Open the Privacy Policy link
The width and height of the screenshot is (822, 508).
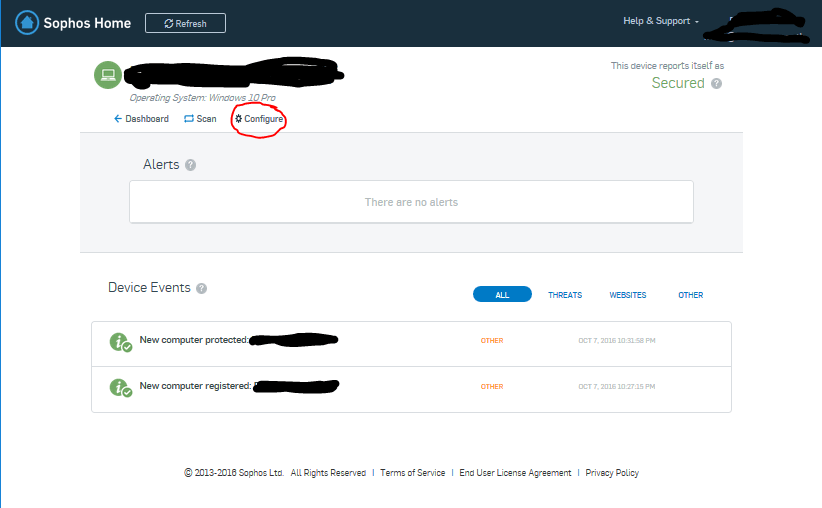point(612,473)
